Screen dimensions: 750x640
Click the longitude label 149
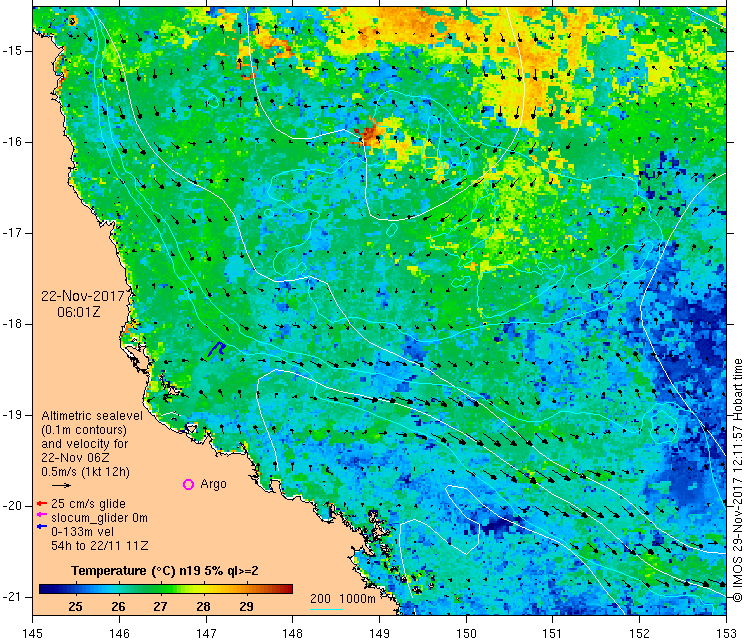pos(379,633)
